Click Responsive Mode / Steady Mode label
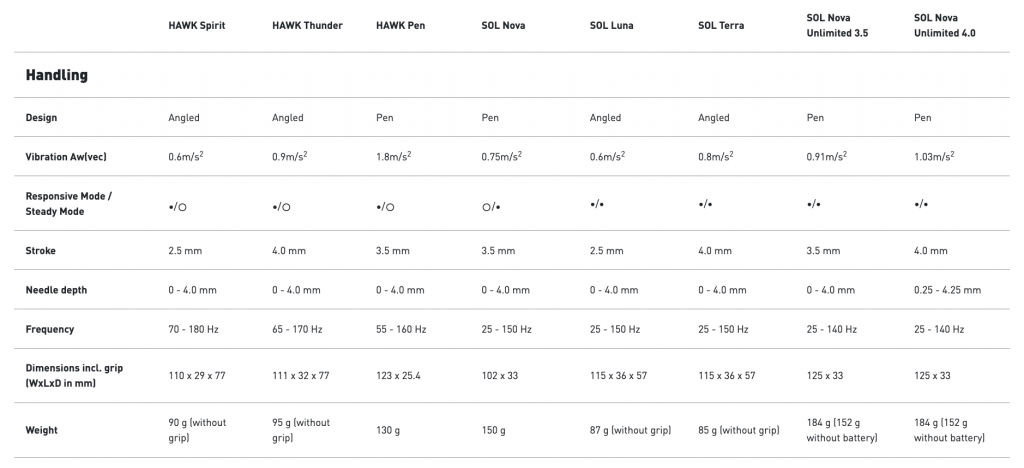The height and width of the screenshot is (468, 1024). 69,204
